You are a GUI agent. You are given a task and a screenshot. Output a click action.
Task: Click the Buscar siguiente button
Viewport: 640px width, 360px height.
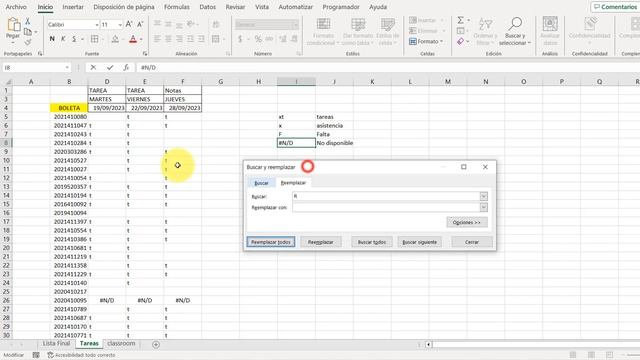(x=420, y=242)
